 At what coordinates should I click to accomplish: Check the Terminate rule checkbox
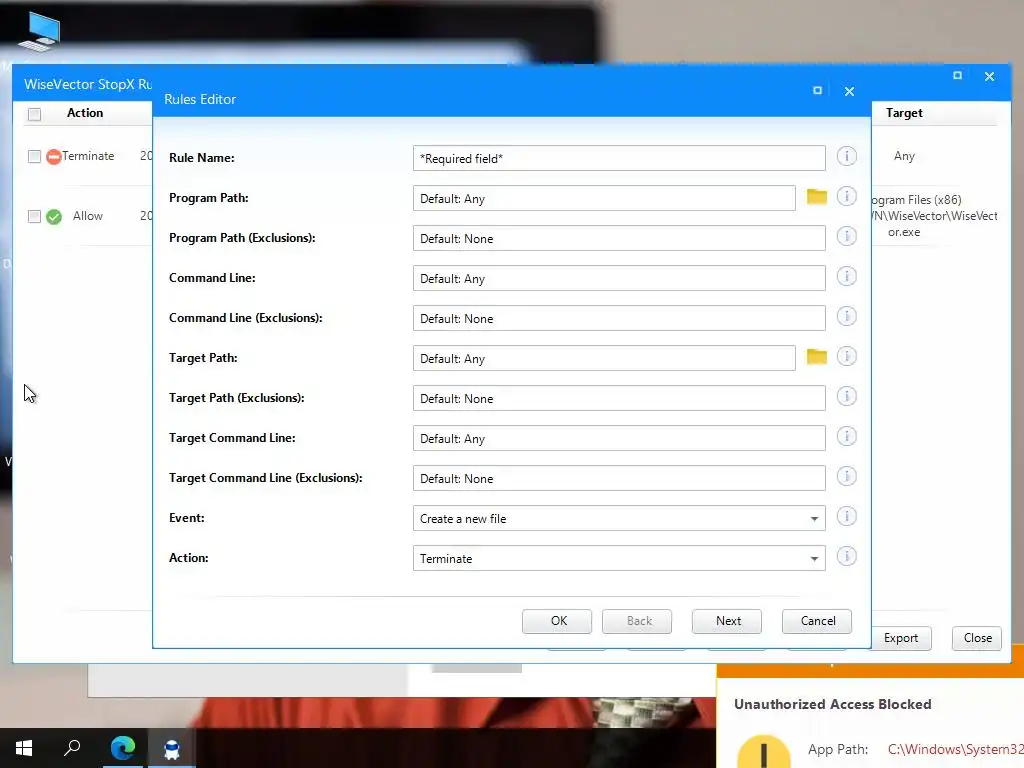(x=35, y=157)
